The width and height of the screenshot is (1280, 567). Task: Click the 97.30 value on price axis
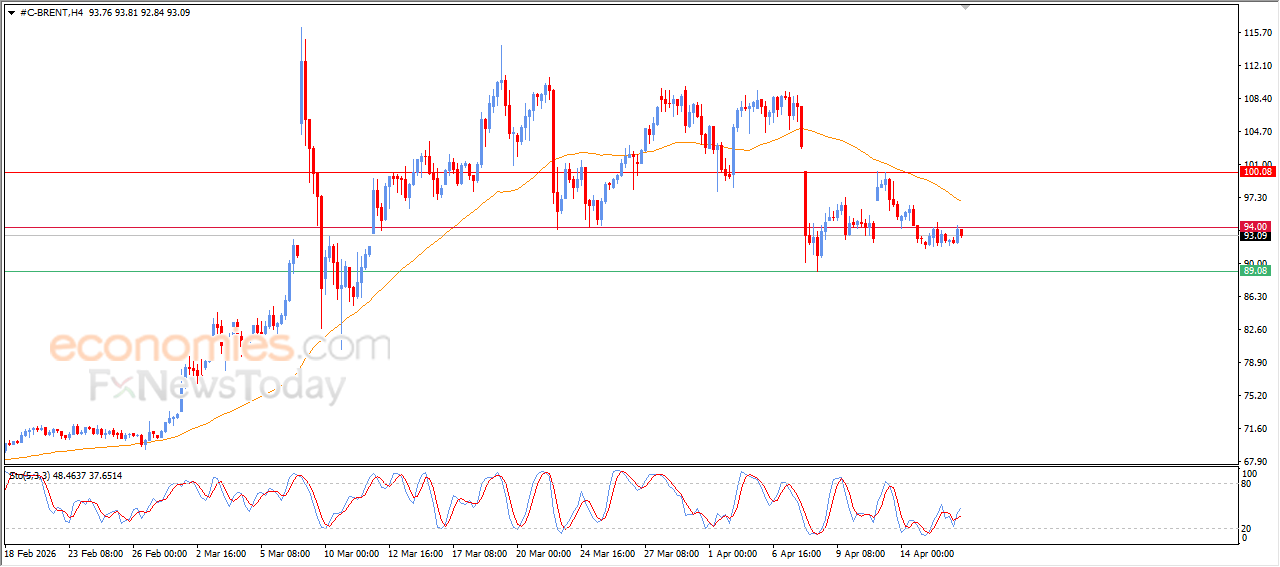coord(1255,198)
